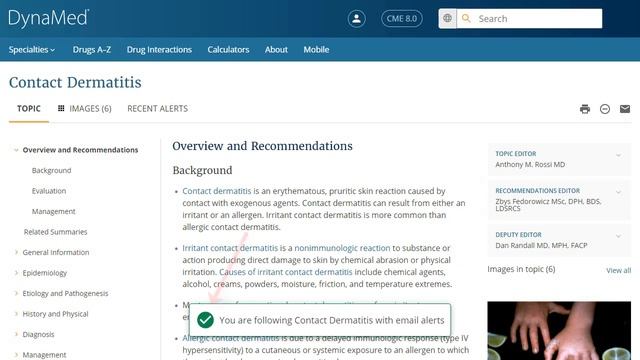Open the Irritant contact dermatitis link

point(230,248)
